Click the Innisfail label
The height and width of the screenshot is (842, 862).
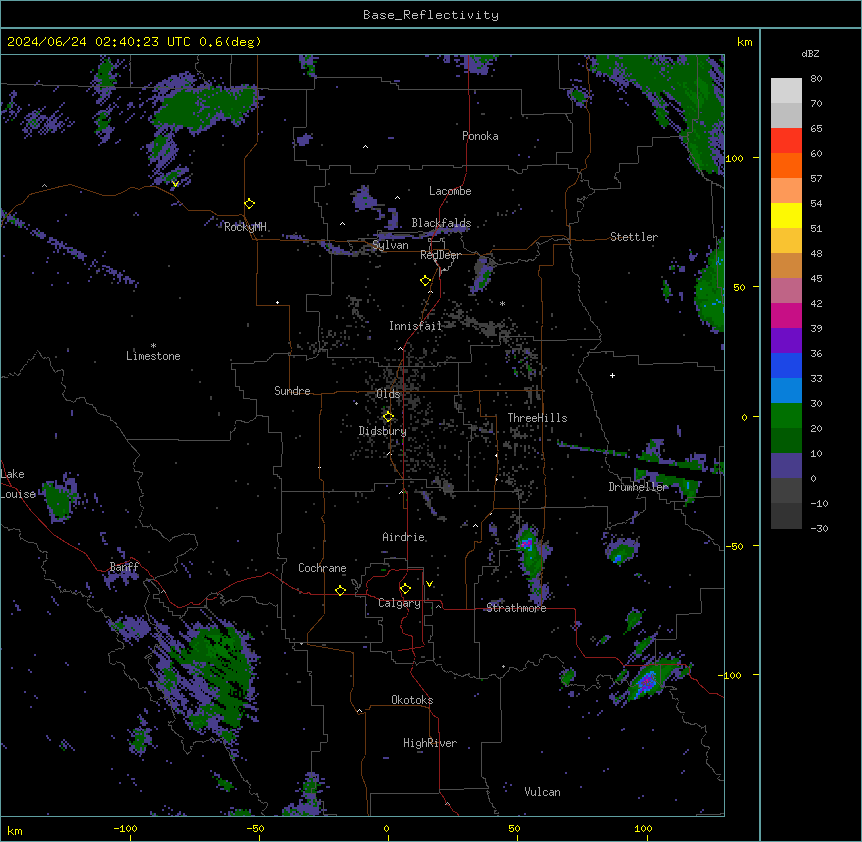[415, 326]
